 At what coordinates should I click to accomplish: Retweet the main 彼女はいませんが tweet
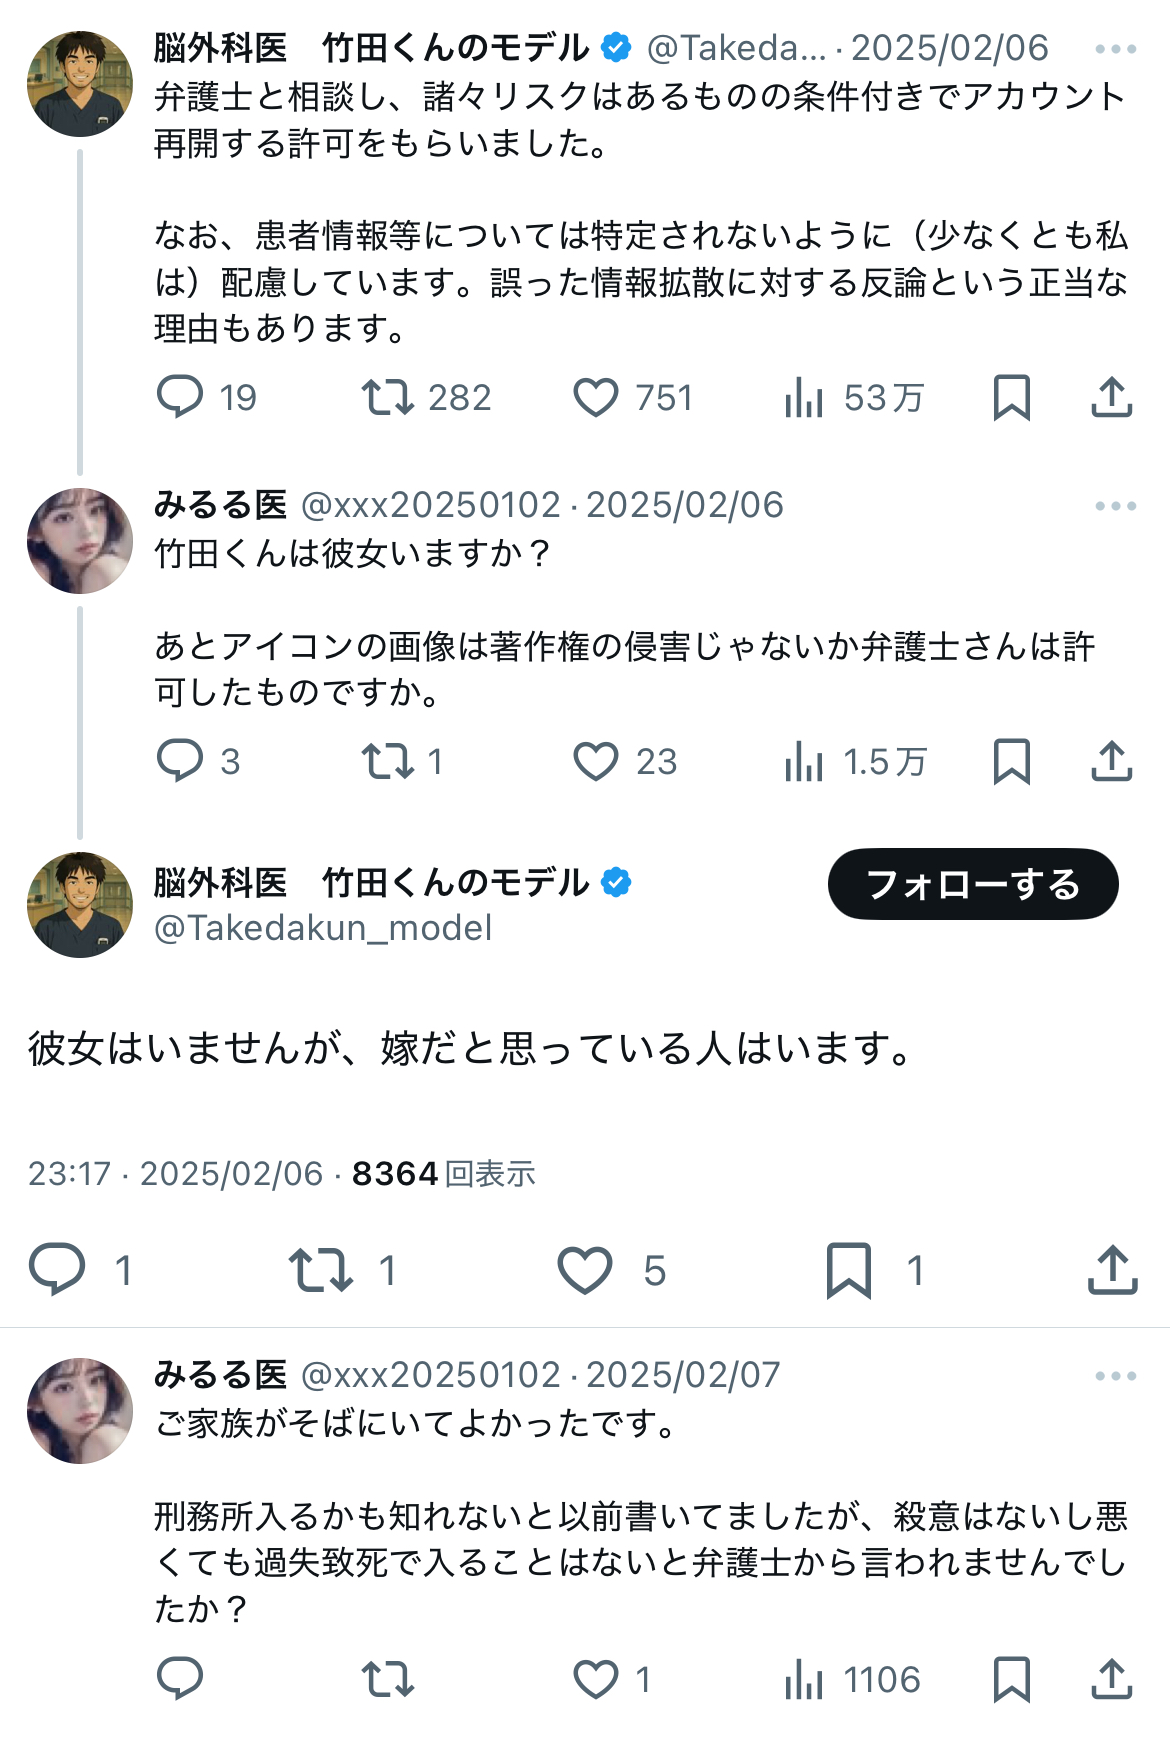(321, 1270)
